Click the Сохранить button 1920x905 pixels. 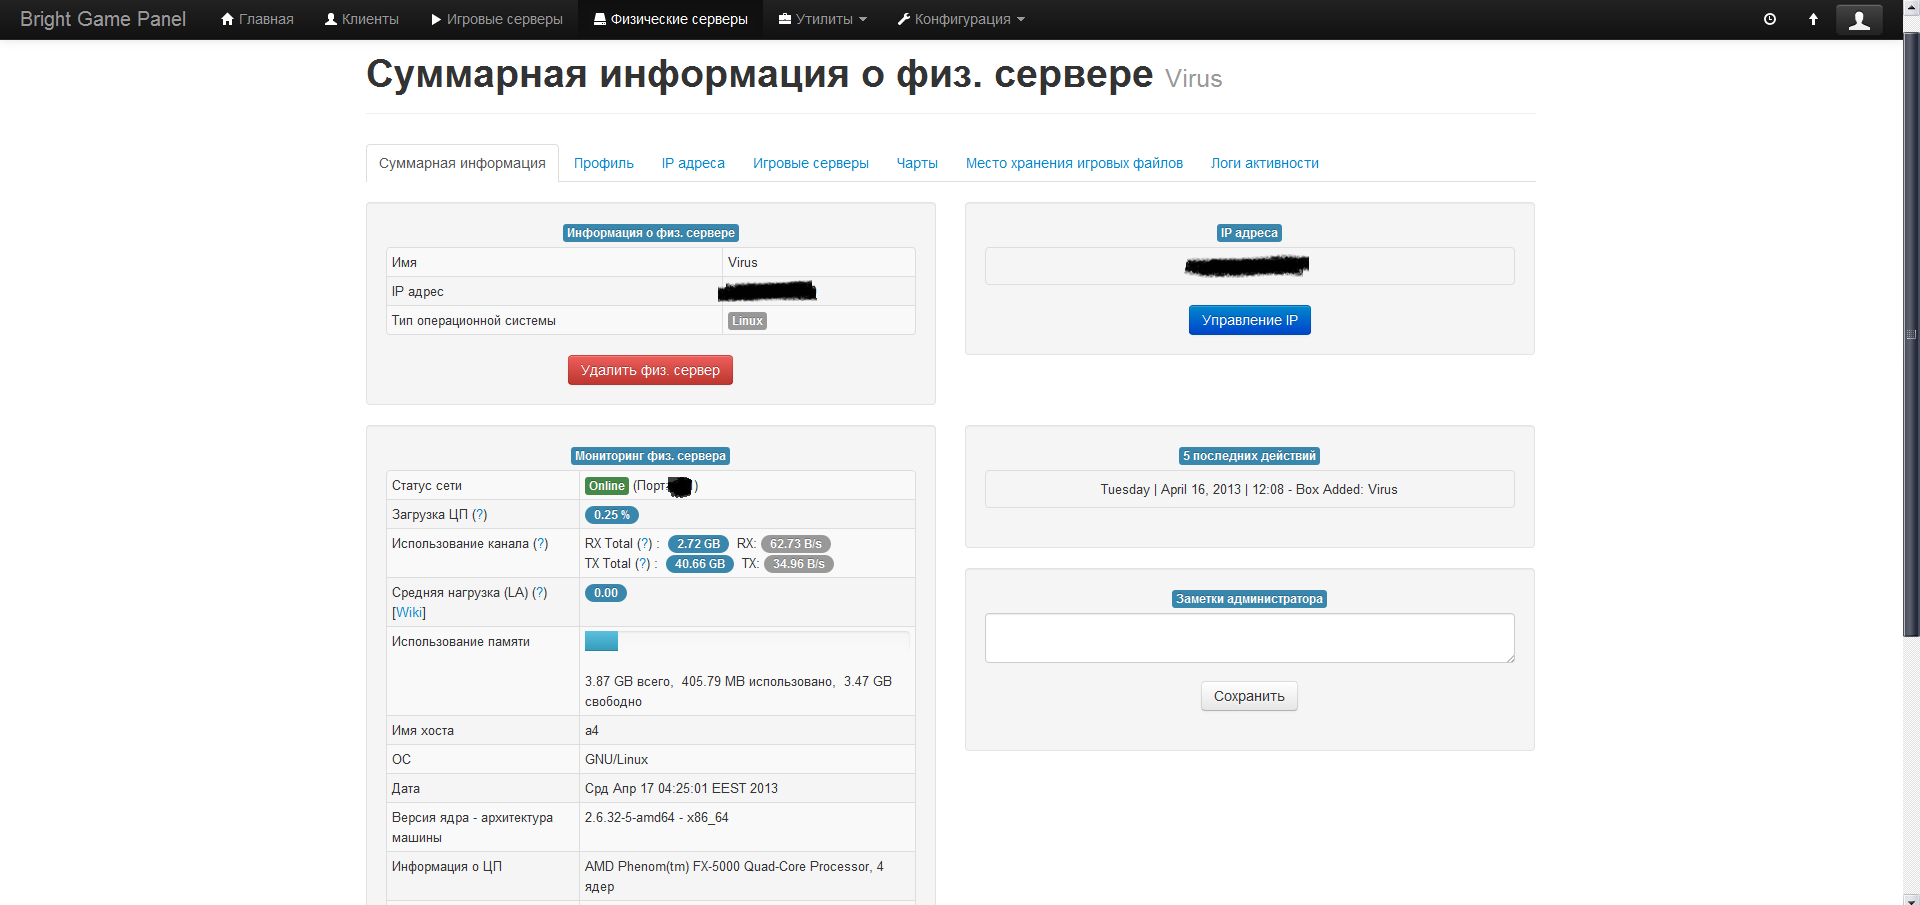(1249, 696)
